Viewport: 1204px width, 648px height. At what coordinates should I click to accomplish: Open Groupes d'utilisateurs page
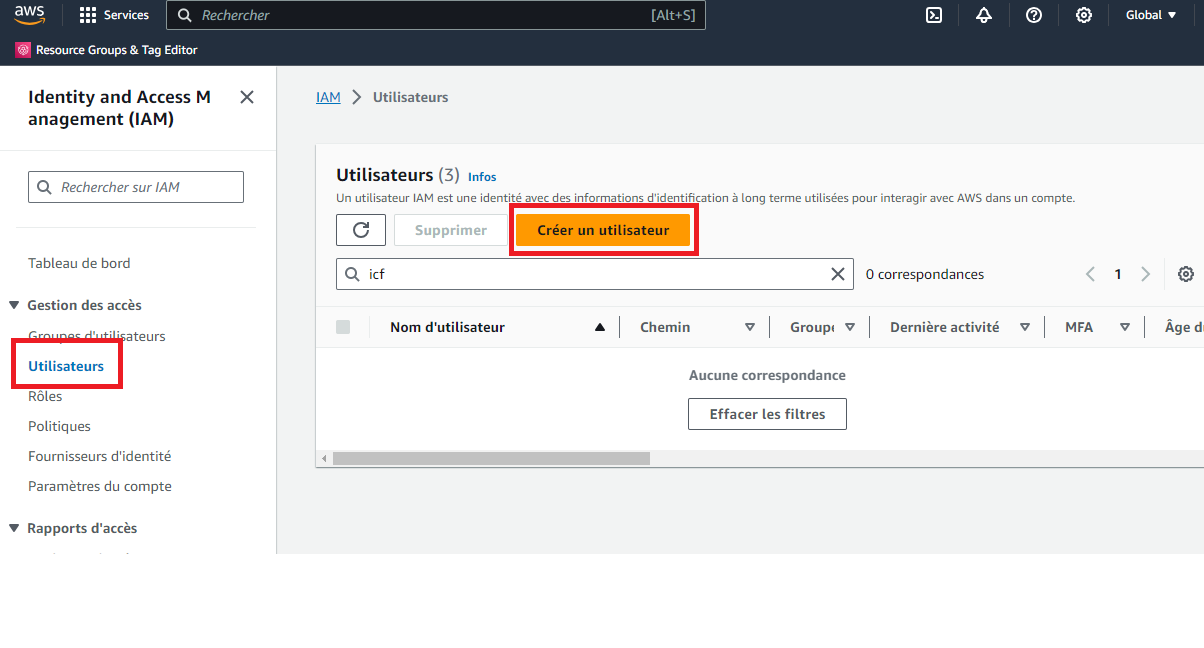tap(97, 336)
